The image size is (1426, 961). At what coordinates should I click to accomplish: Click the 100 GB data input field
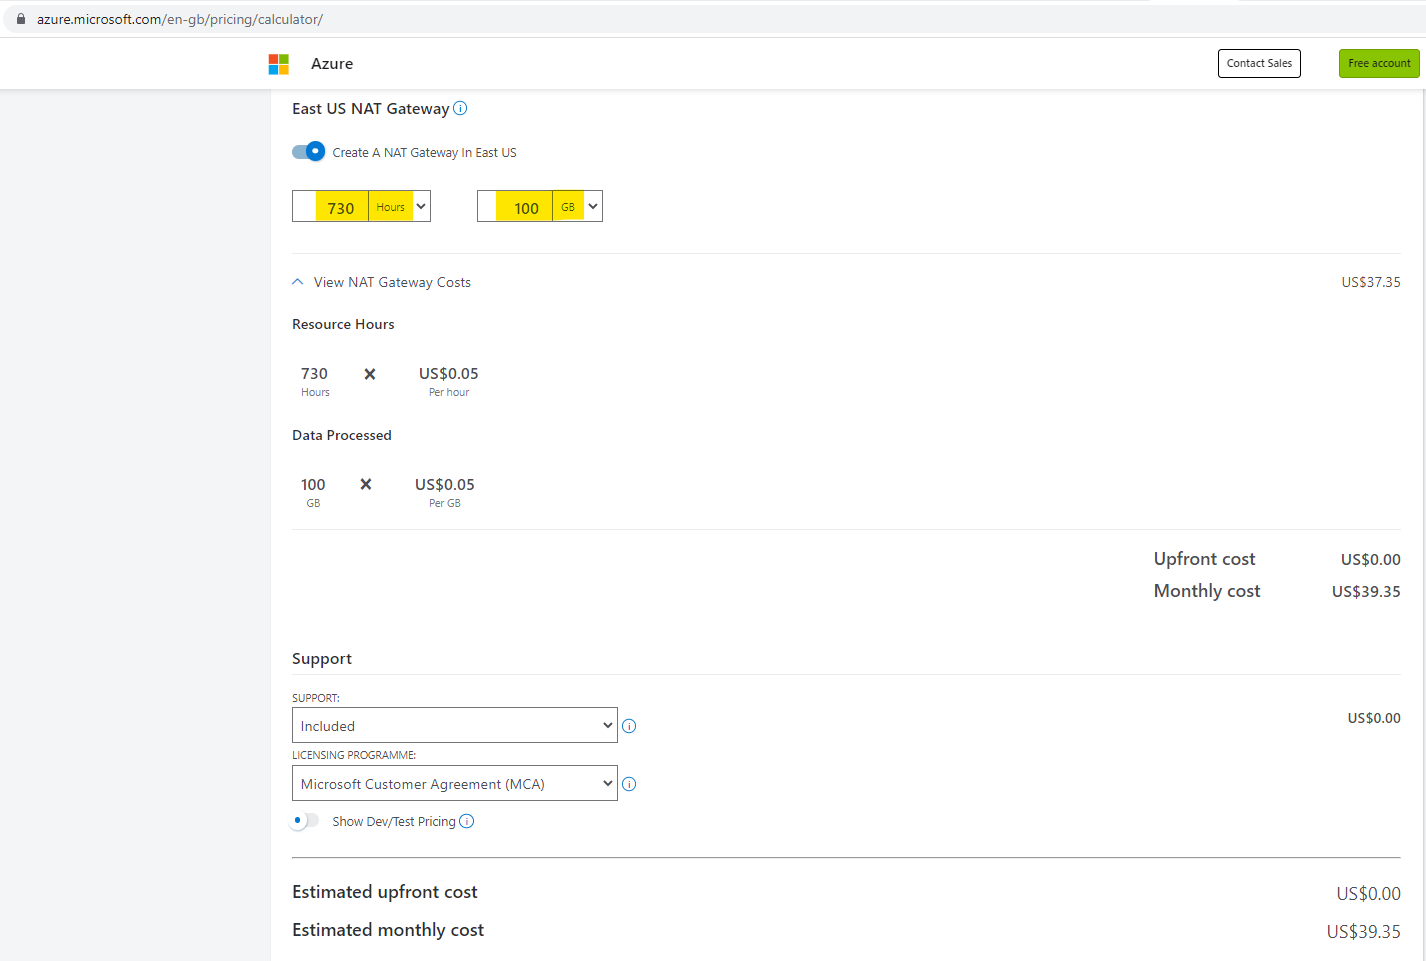[515, 206]
